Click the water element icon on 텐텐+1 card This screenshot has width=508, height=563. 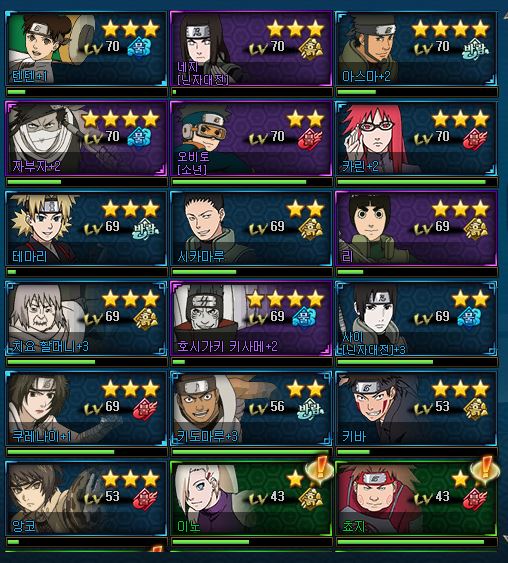[x=139, y=48]
